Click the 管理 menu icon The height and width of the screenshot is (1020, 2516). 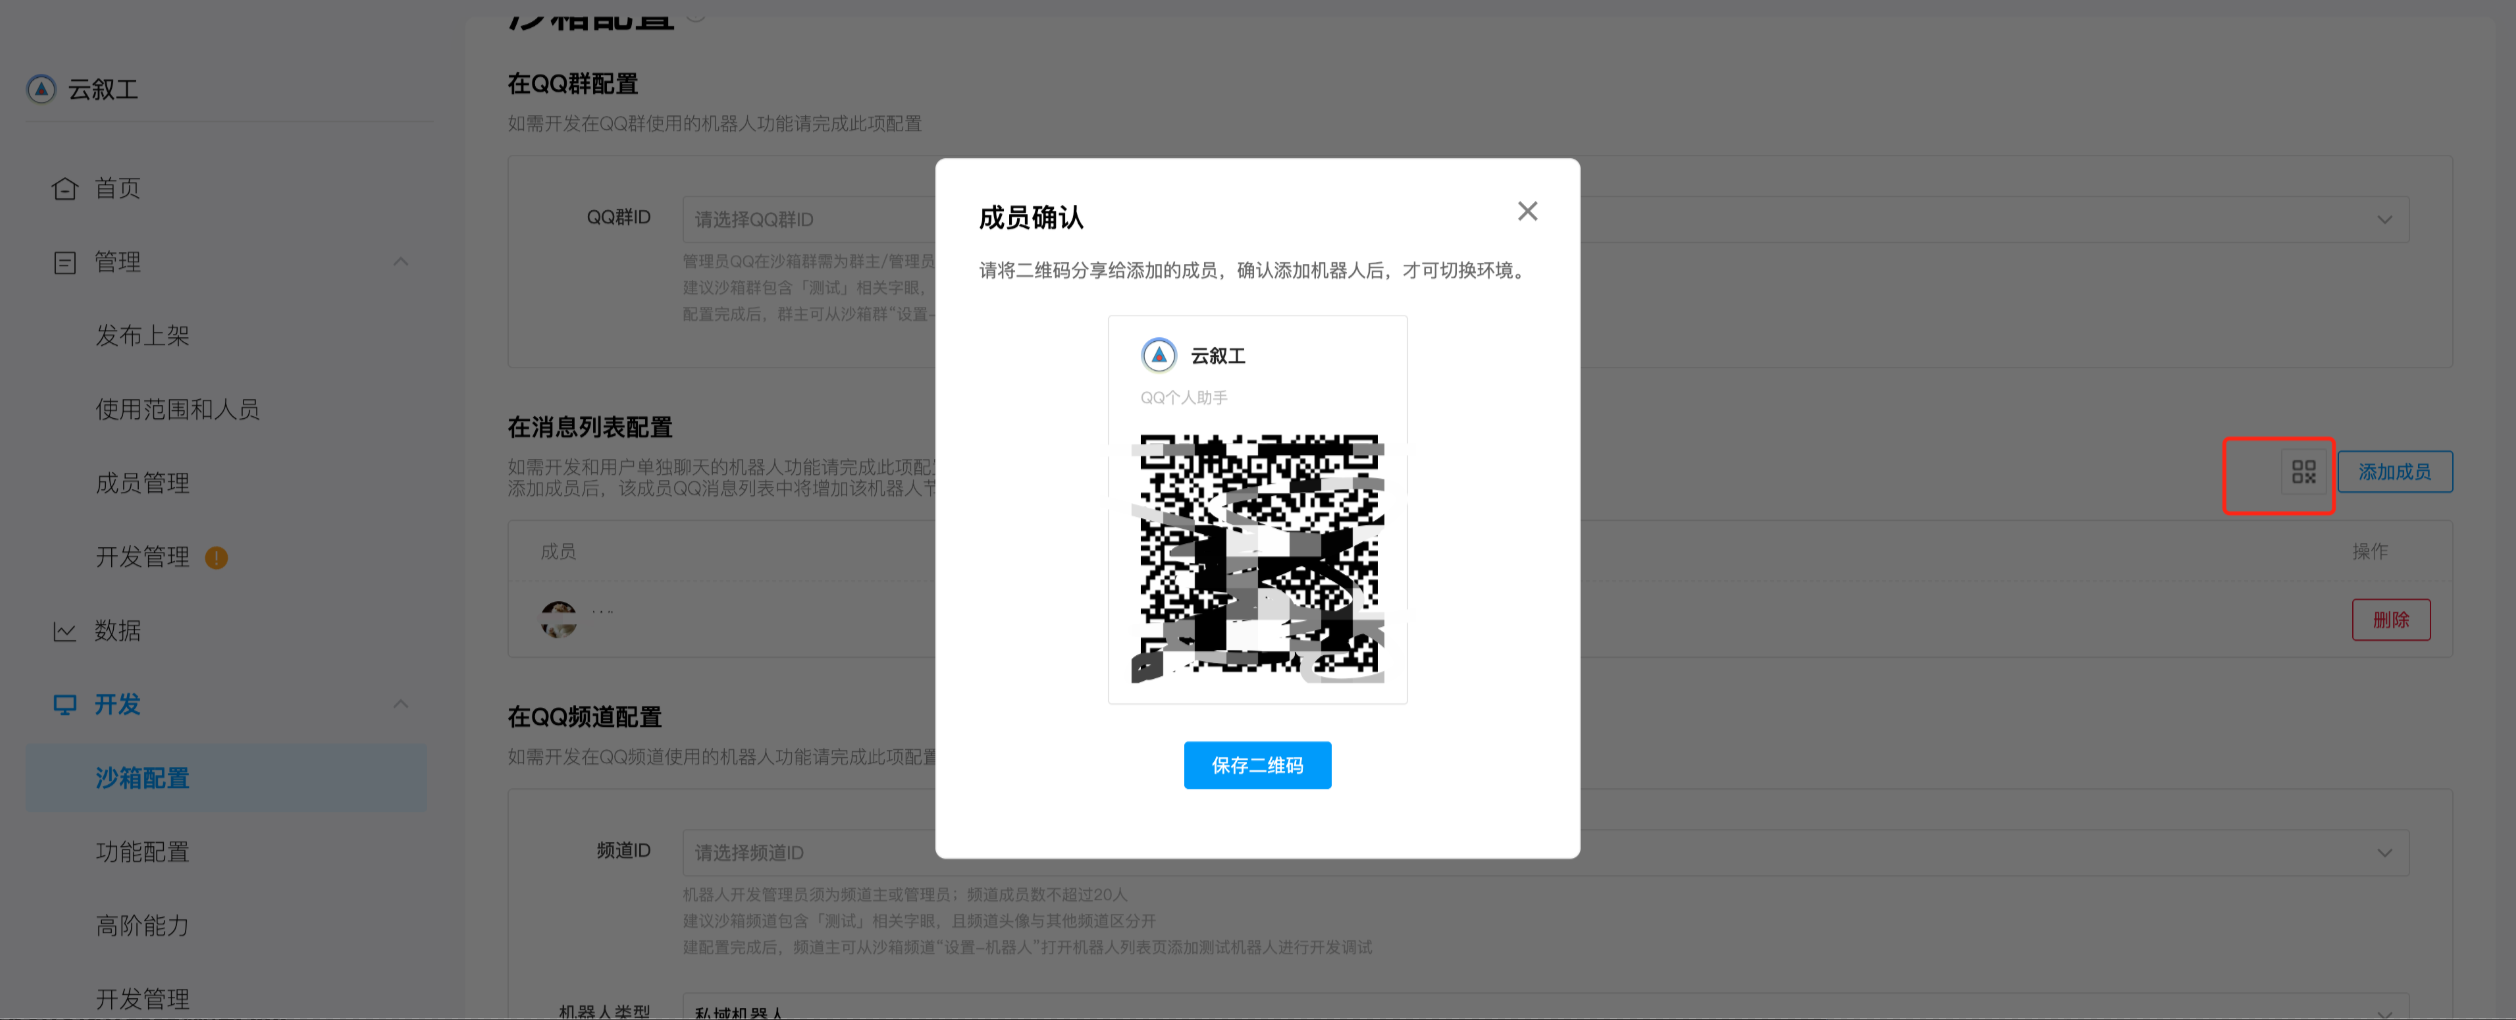pyautogui.click(x=65, y=262)
